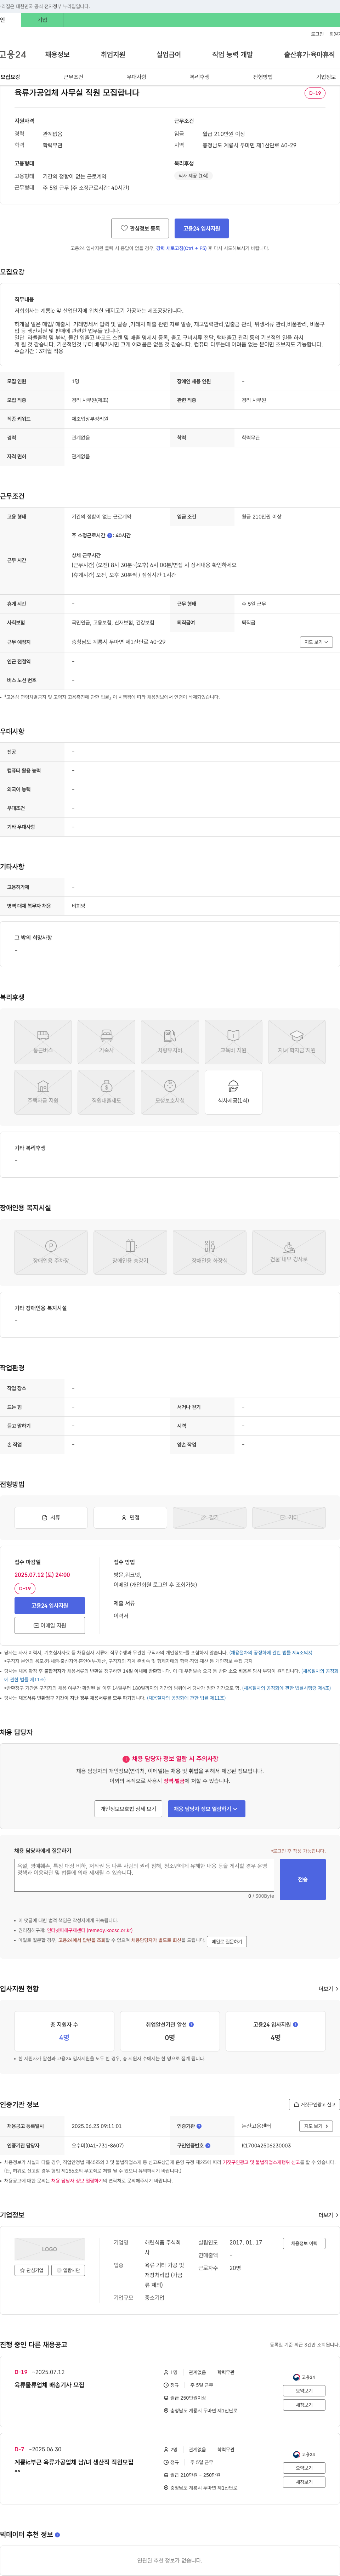Screen dimensions: 340x2576
Task: Click 고용24 입사지원 under 접수 마감일
Action: point(49,1605)
